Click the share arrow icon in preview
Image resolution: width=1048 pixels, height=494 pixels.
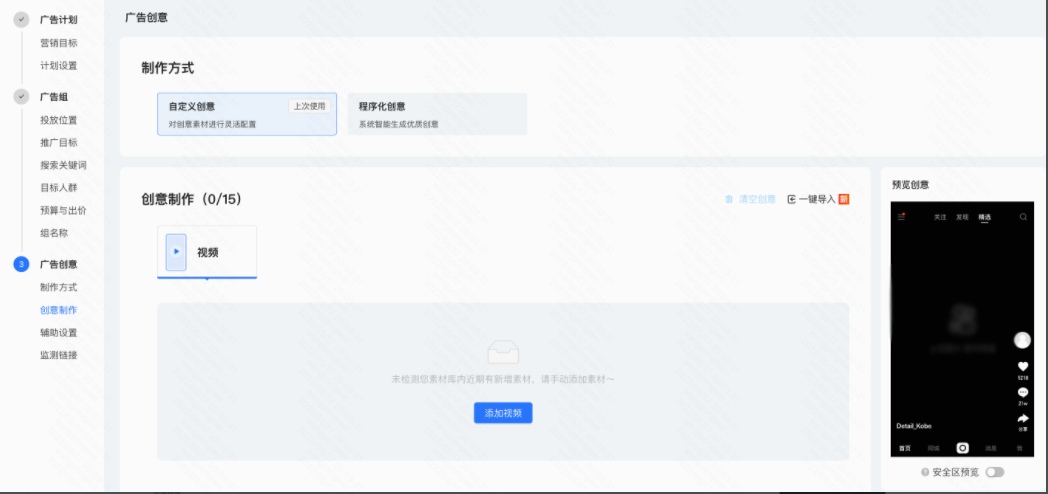point(1023,418)
